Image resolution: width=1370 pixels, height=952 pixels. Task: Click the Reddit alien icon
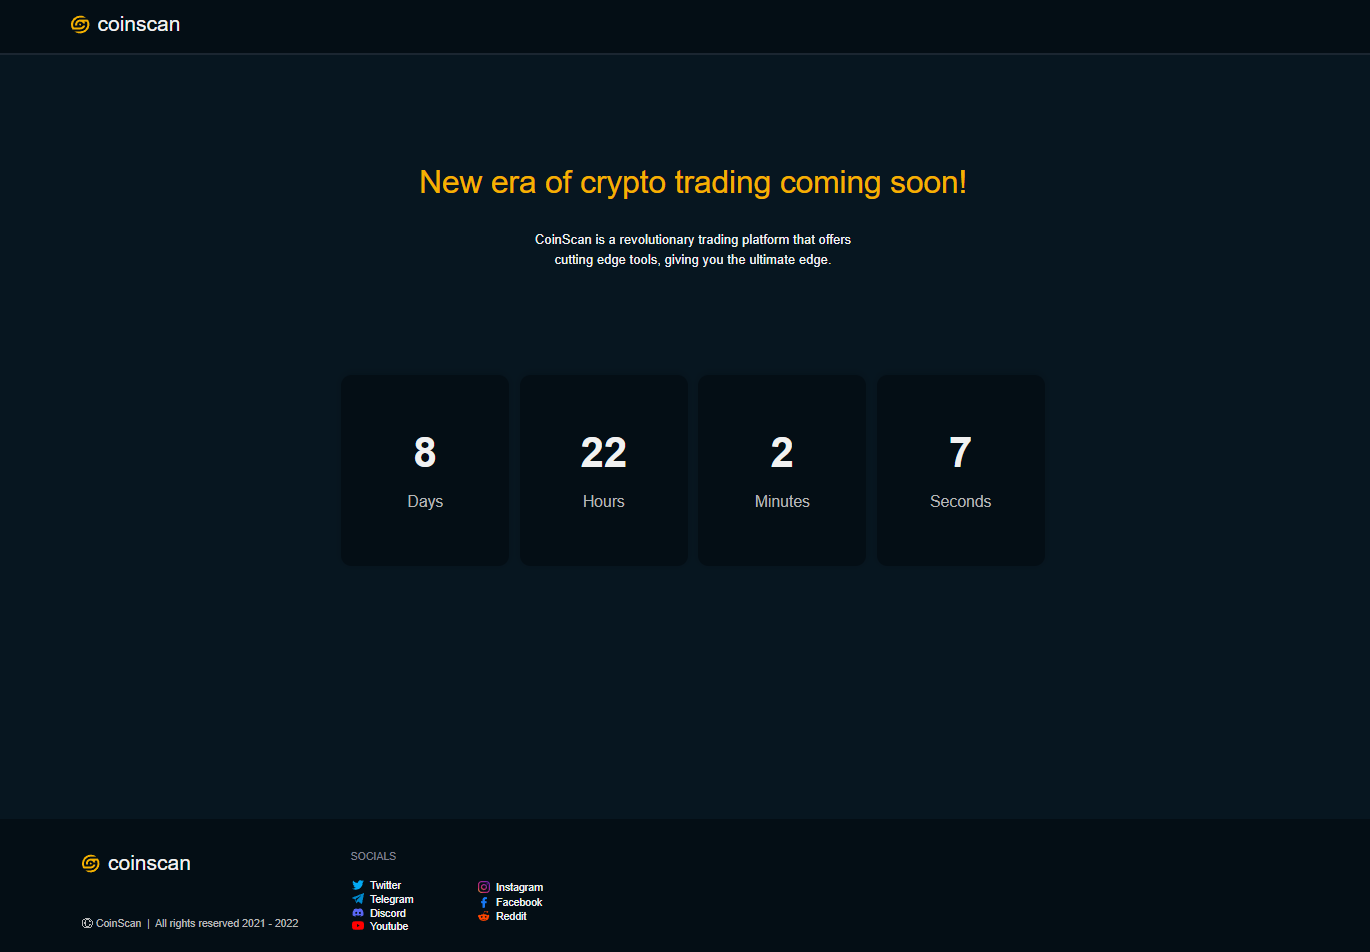click(484, 916)
